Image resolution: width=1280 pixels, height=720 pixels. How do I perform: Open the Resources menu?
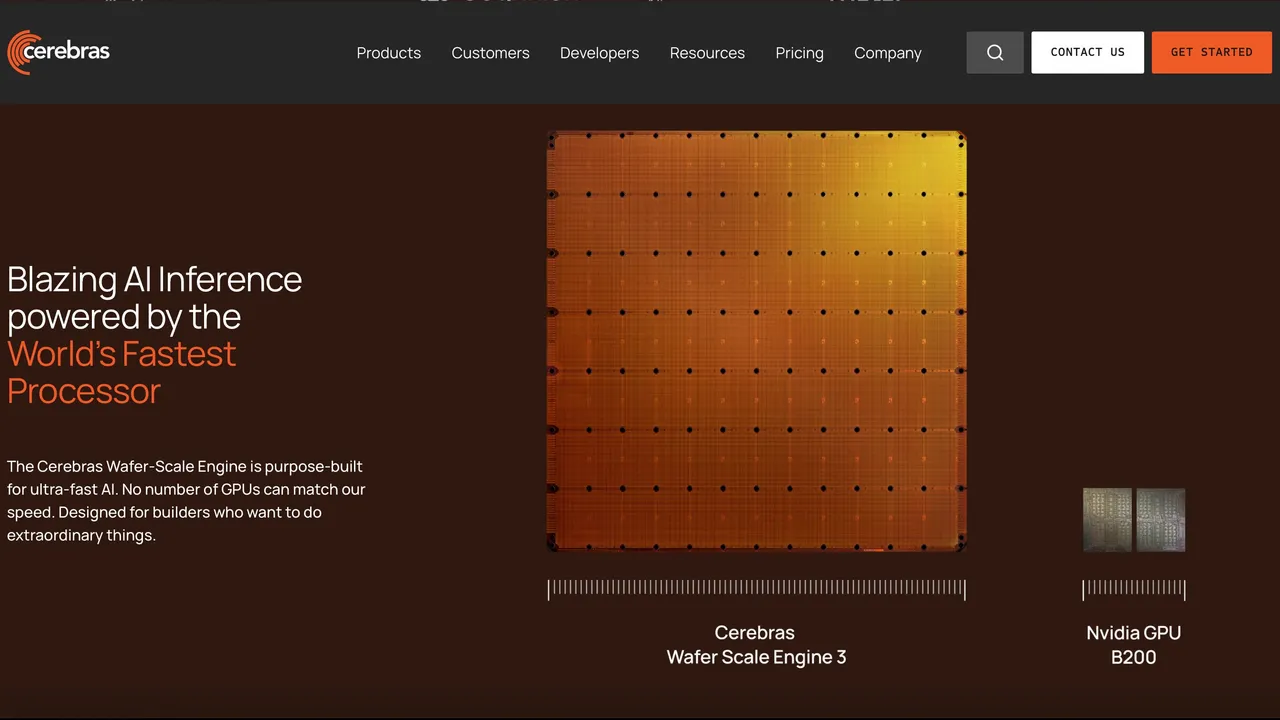[x=707, y=53]
